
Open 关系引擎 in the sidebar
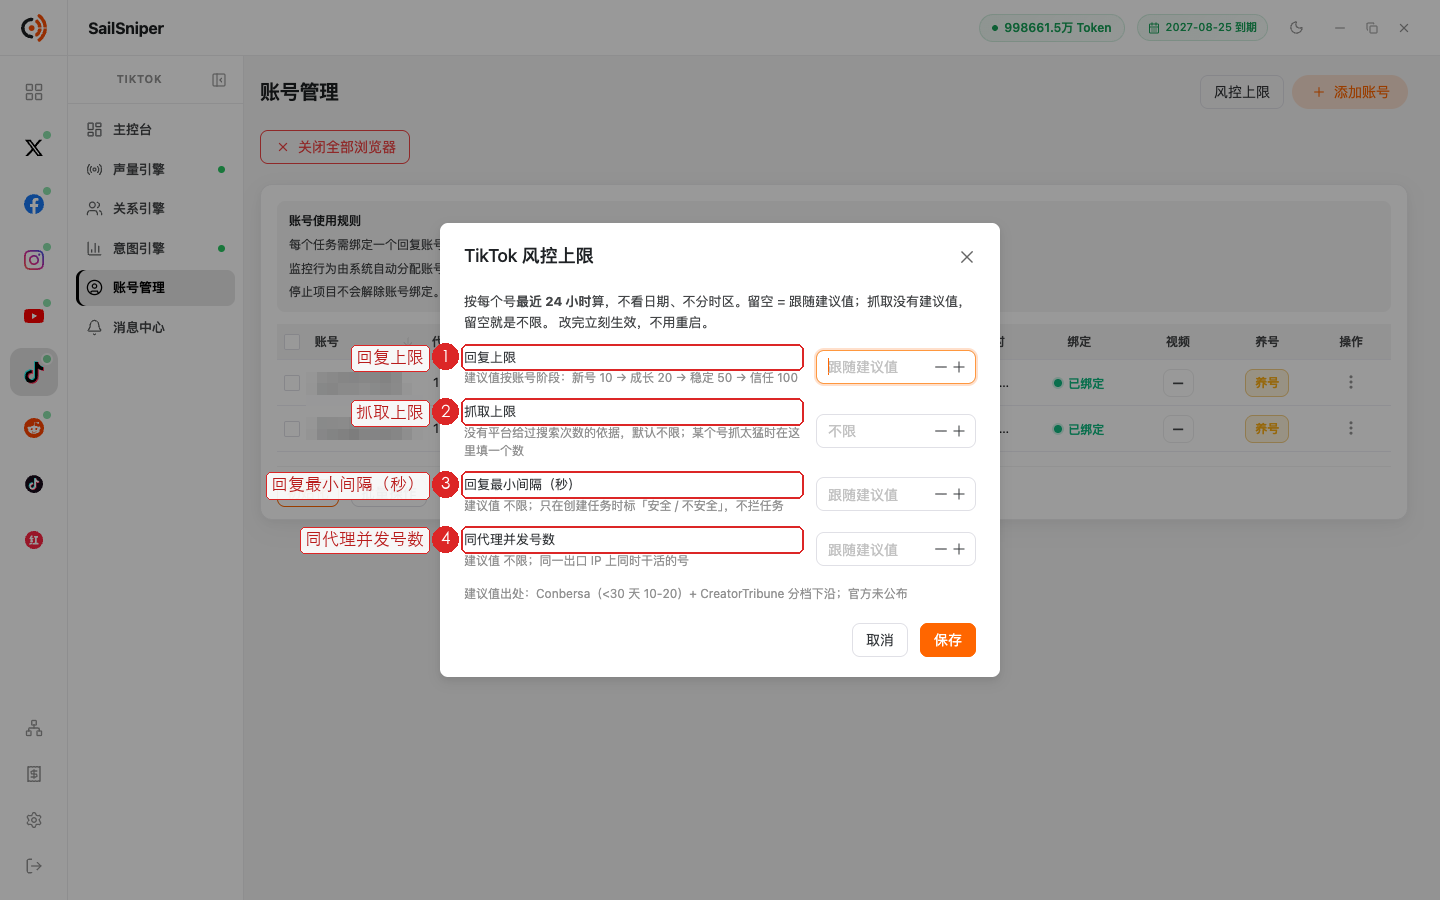pos(156,209)
